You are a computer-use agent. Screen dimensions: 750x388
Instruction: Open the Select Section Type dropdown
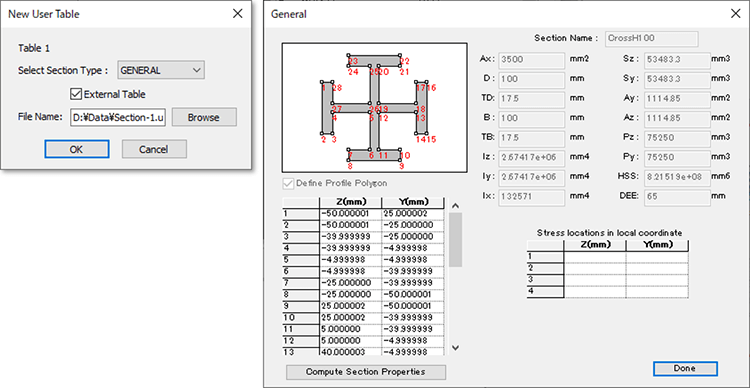(x=161, y=70)
